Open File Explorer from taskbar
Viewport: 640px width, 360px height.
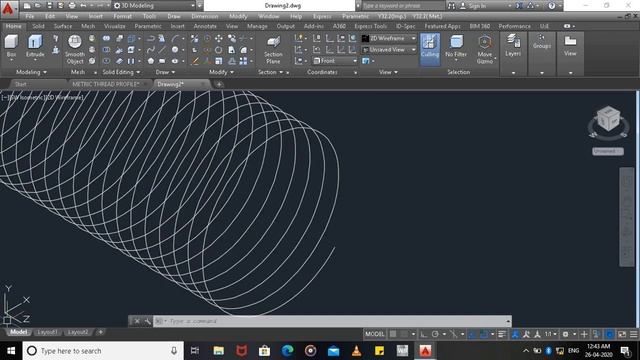pyautogui.click(x=219, y=351)
